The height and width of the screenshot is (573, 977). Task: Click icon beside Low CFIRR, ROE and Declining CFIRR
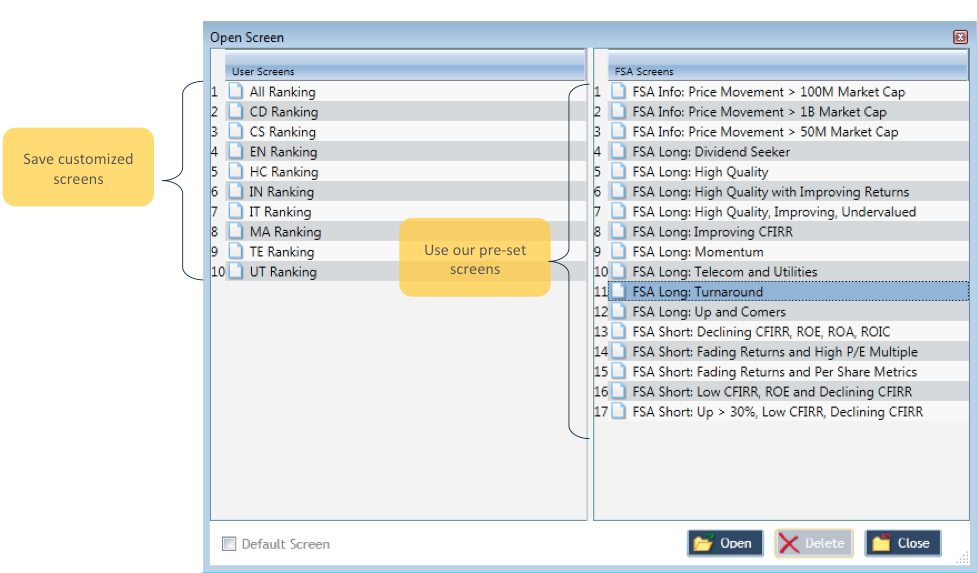click(618, 391)
